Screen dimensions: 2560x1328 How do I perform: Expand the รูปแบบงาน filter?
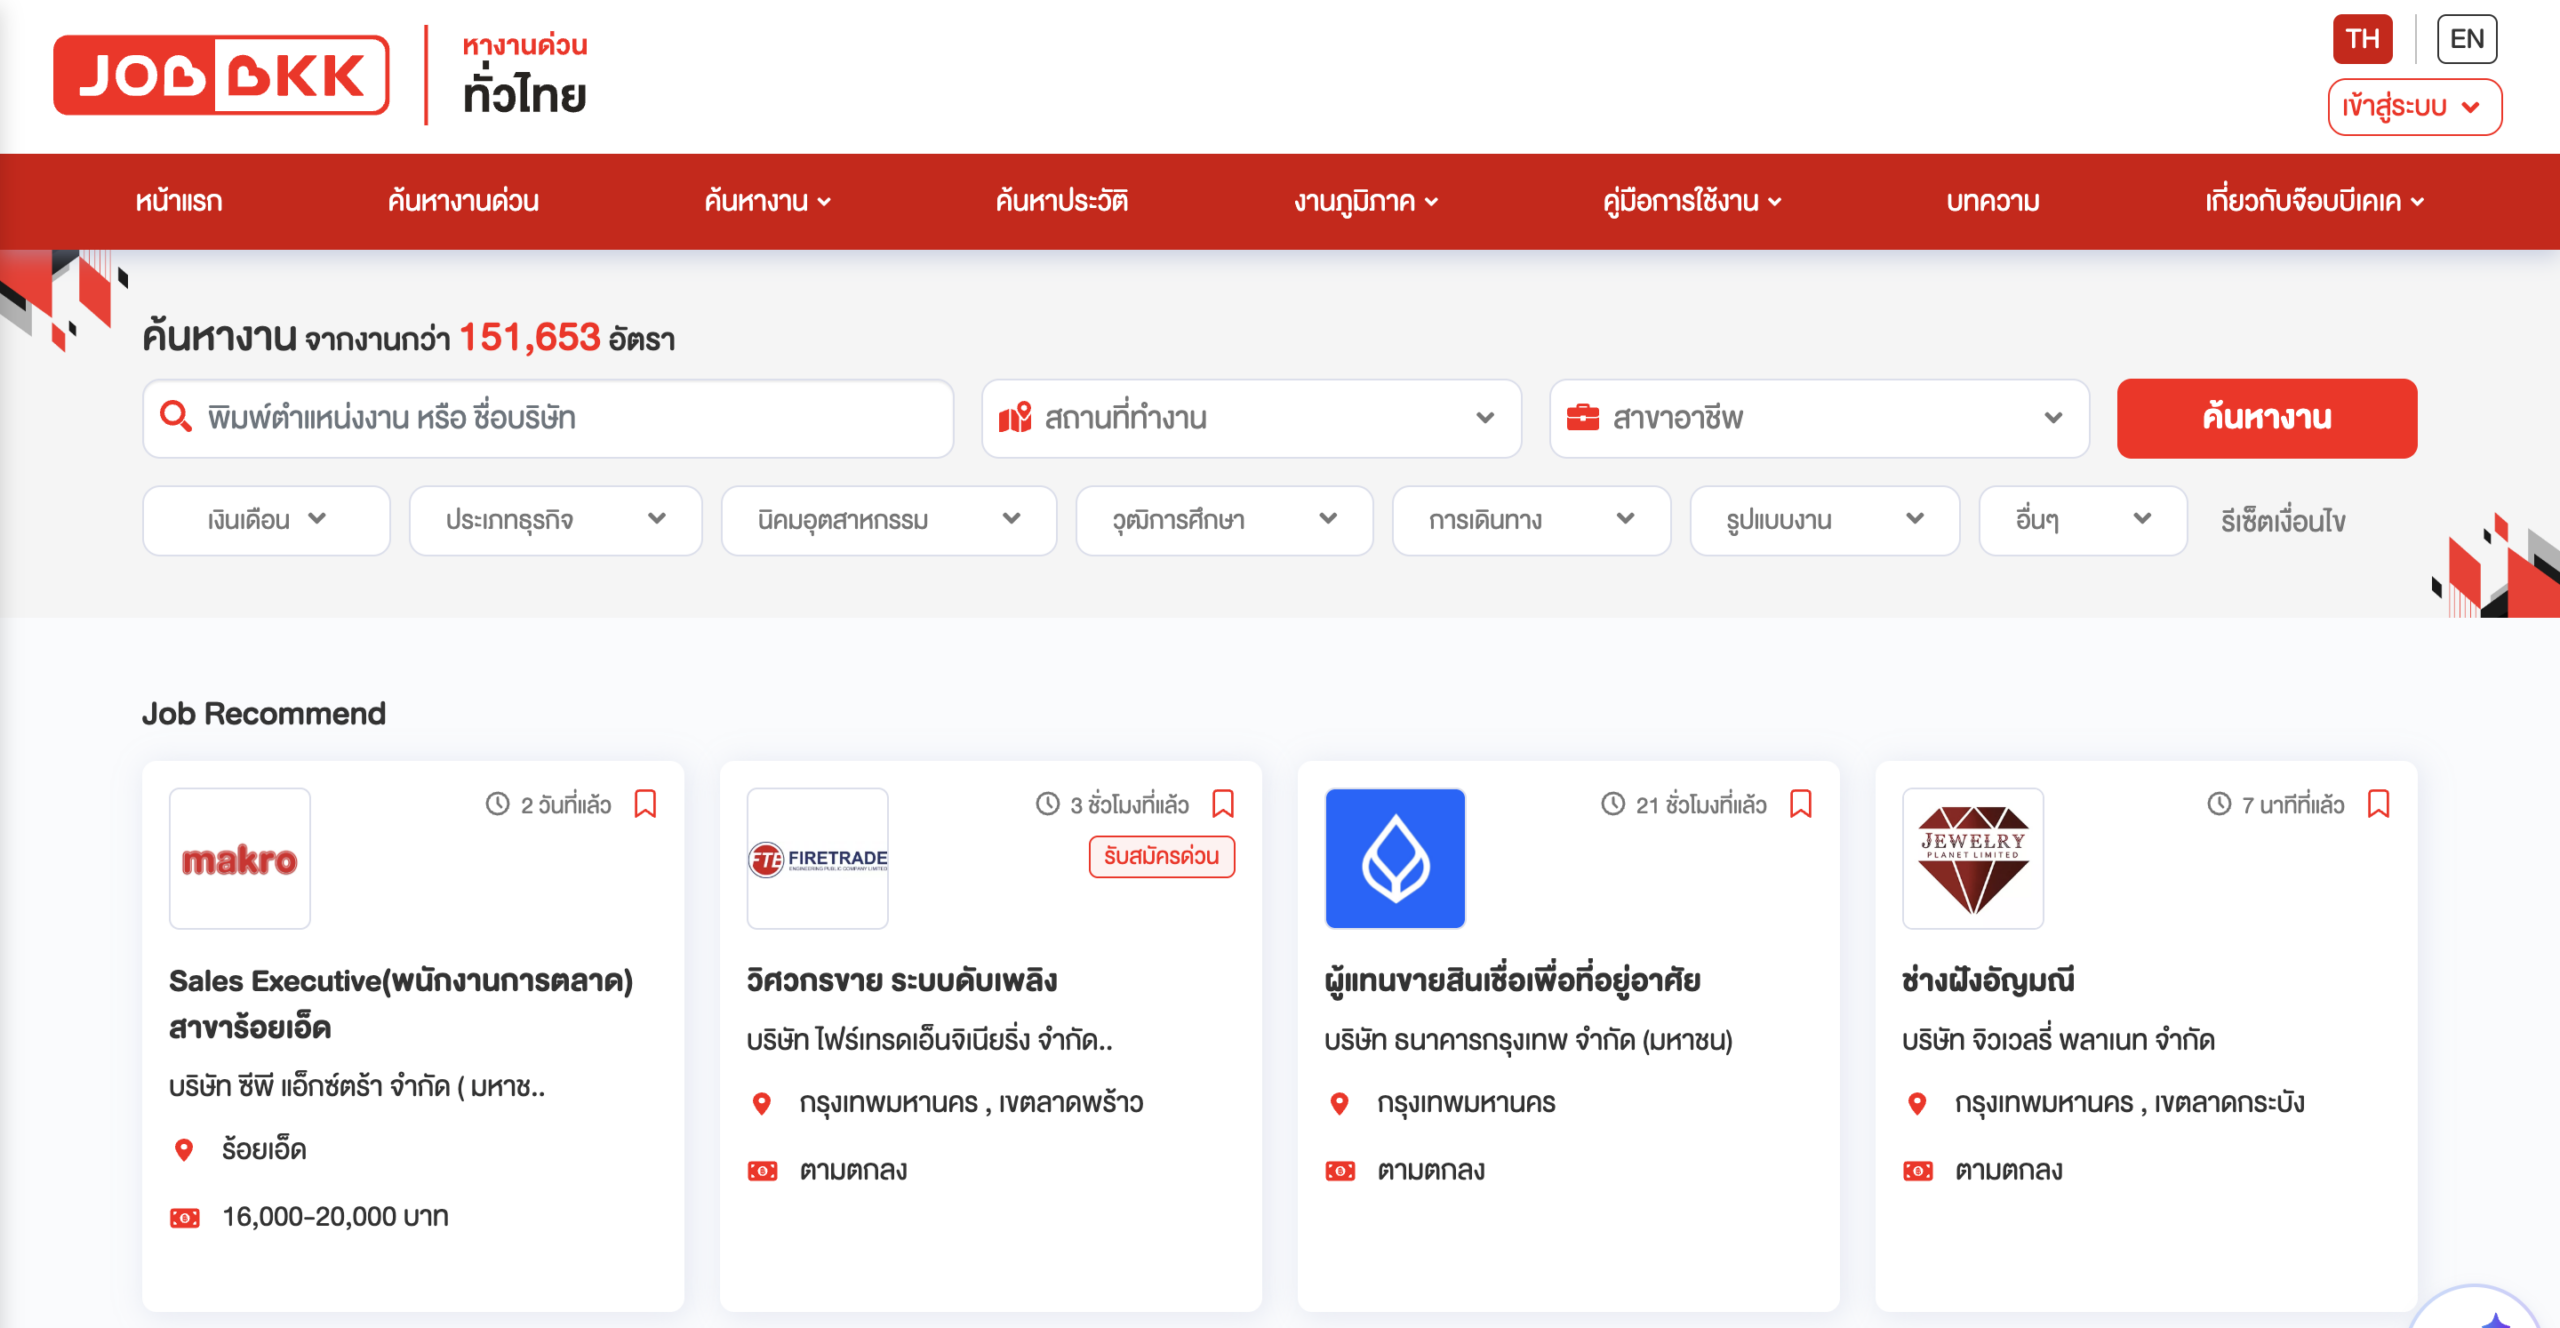(1824, 520)
